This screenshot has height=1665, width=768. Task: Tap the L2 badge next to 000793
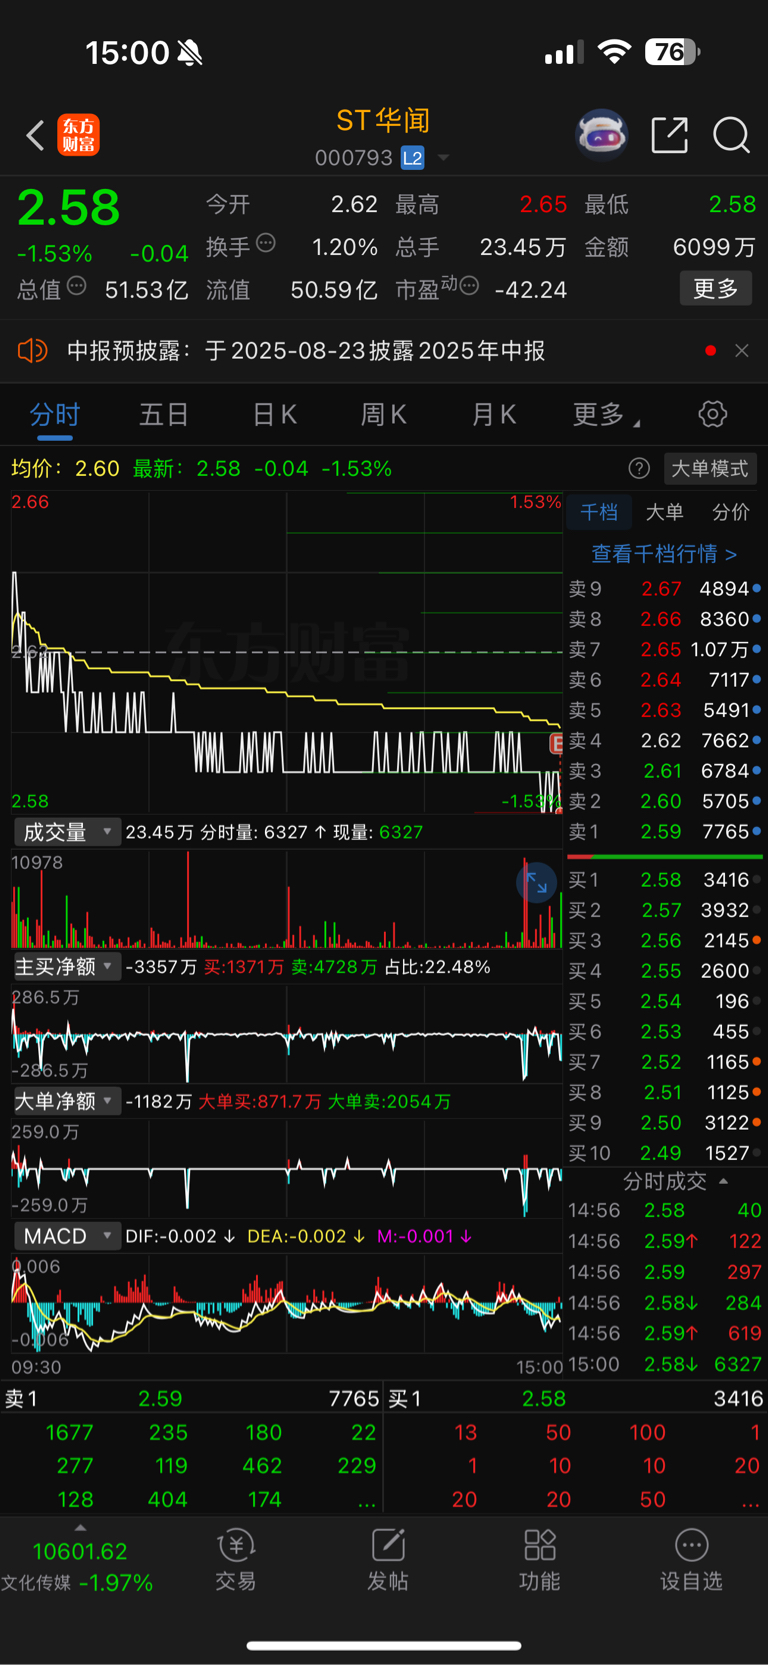coord(412,158)
